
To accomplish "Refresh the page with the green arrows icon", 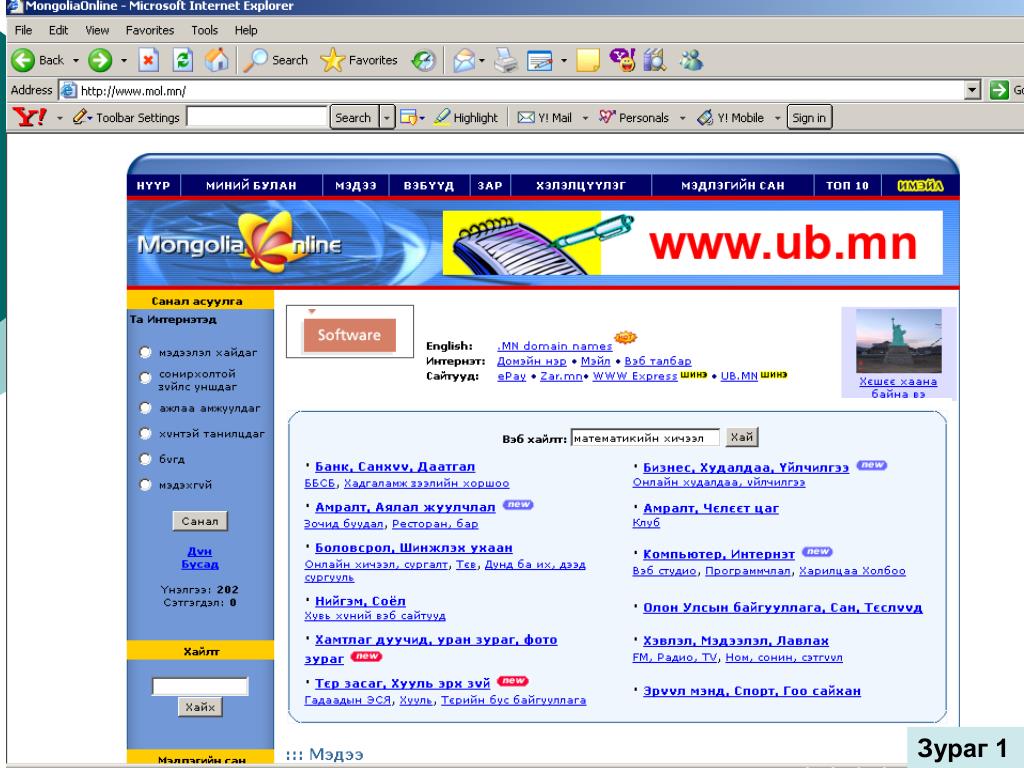I will tap(183, 60).
